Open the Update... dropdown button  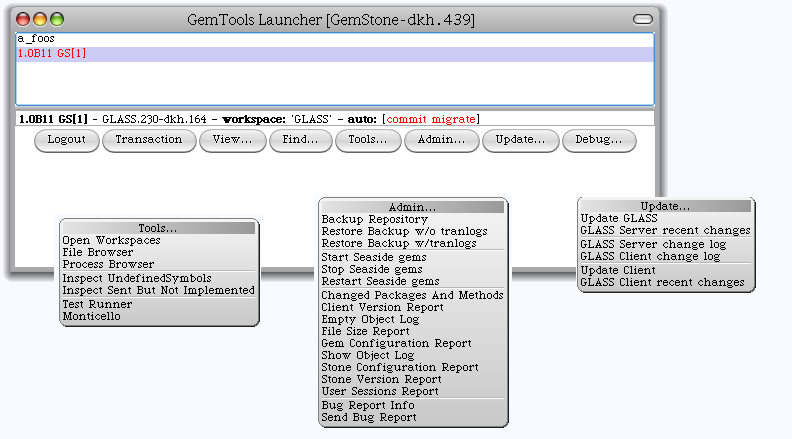pyautogui.click(x=521, y=140)
